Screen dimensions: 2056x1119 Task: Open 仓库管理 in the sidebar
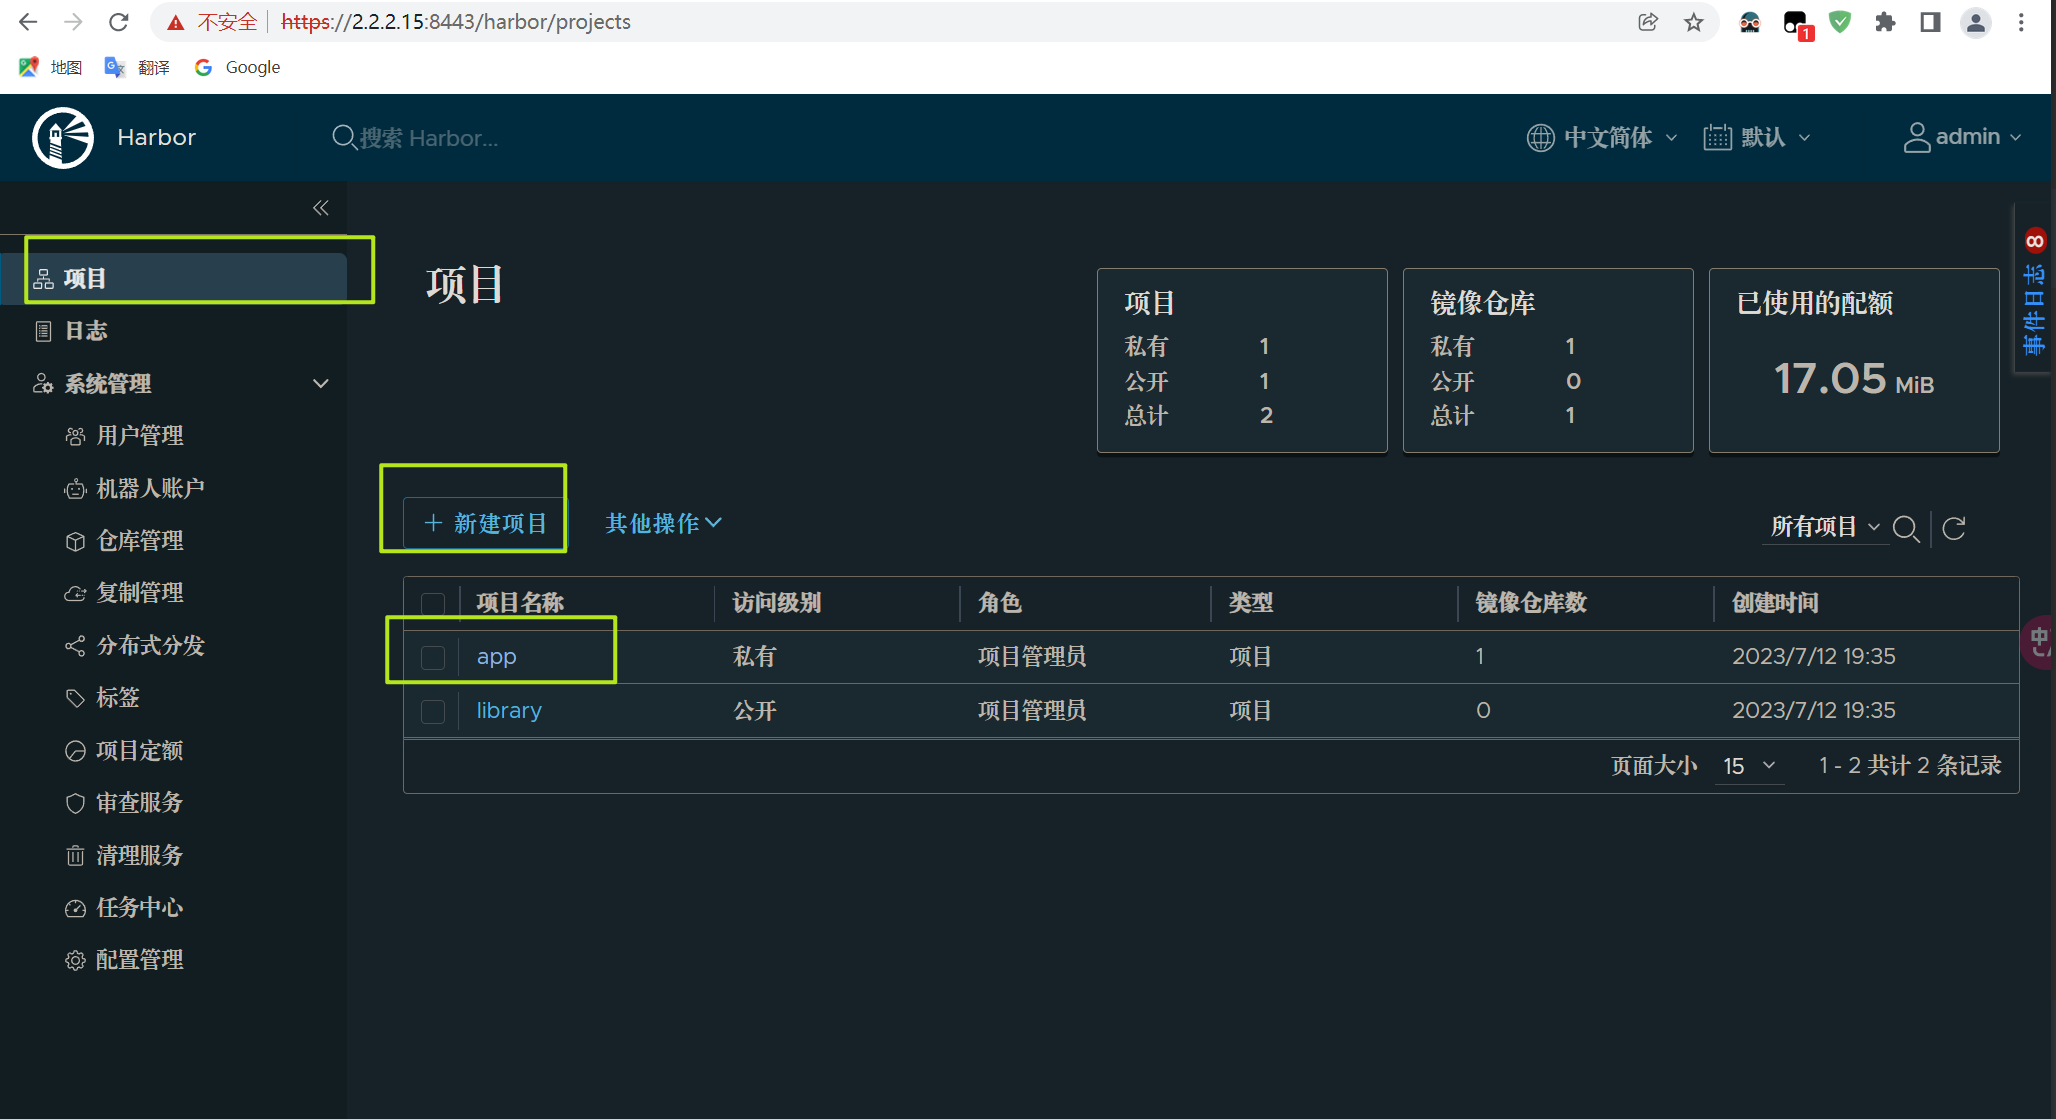pos(139,541)
